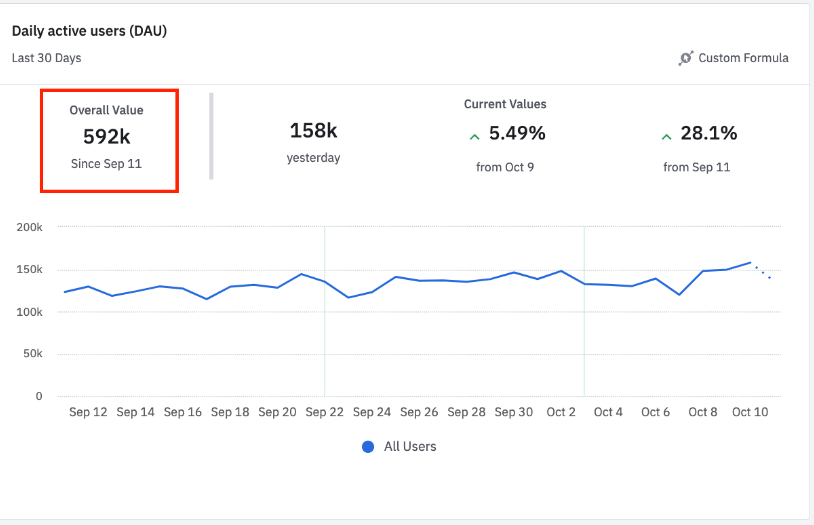The width and height of the screenshot is (814, 525).
Task: Click the Daily active users (DAU) title
Action: pyautogui.click(x=89, y=31)
